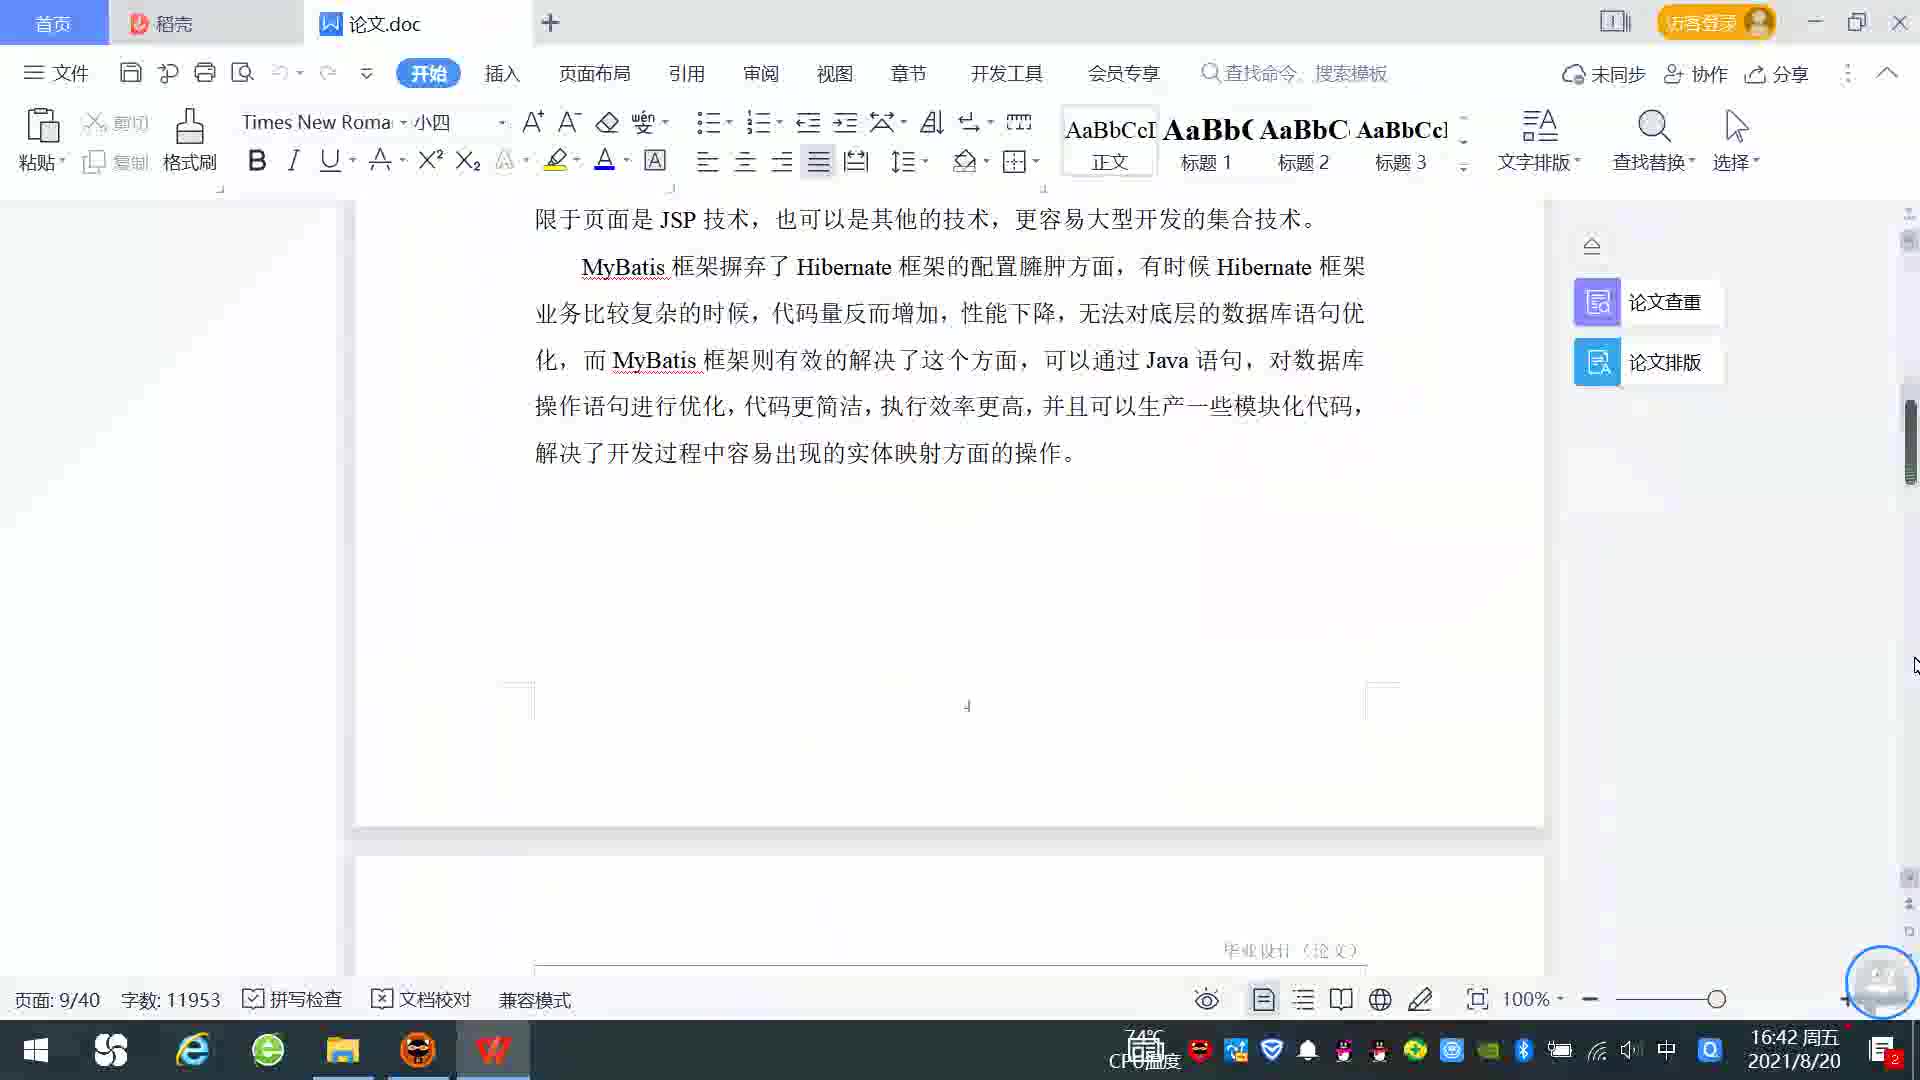The image size is (1920, 1080).
Task: Click the Format Painter (格式刷) icon
Action: coord(189,128)
